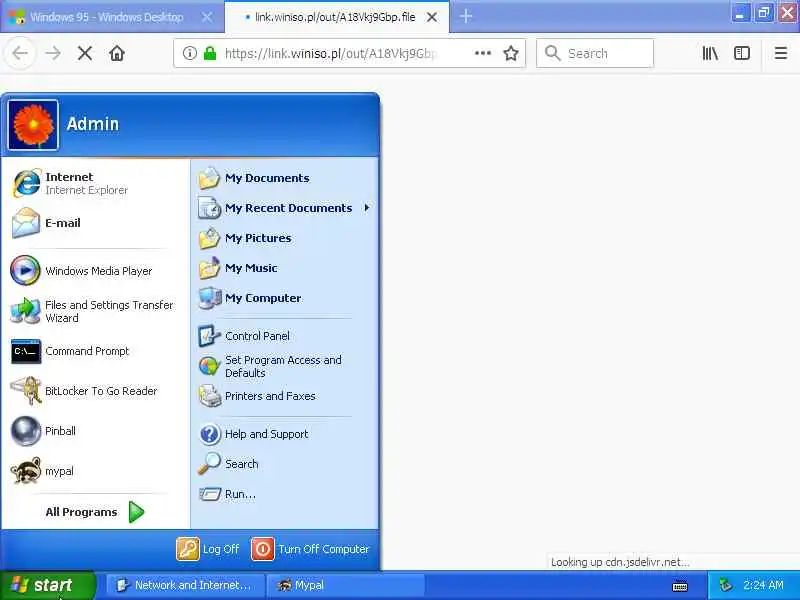Image resolution: width=800 pixels, height=600 pixels.
Task: Open the E-mail shortcut icon
Action: click(x=26, y=223)
